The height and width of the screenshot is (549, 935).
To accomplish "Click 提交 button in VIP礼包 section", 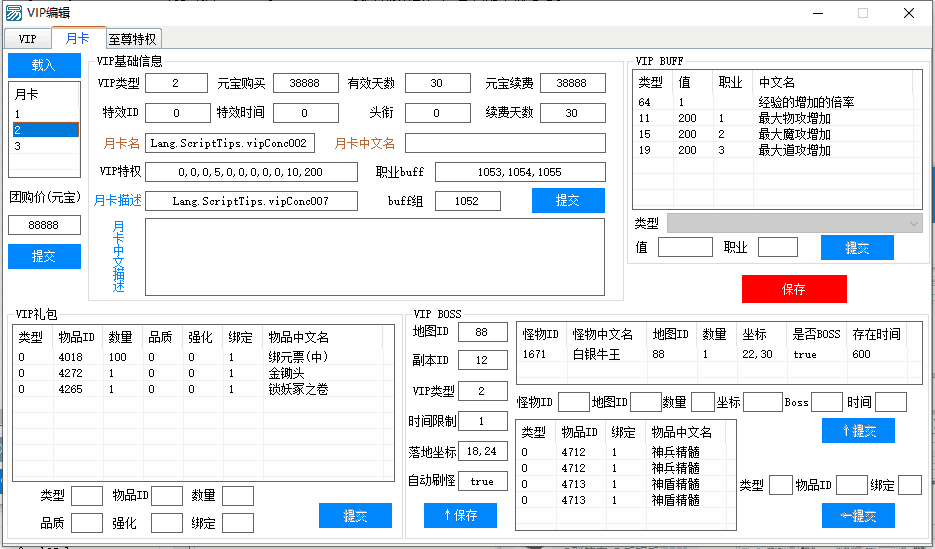I will 355,516.
